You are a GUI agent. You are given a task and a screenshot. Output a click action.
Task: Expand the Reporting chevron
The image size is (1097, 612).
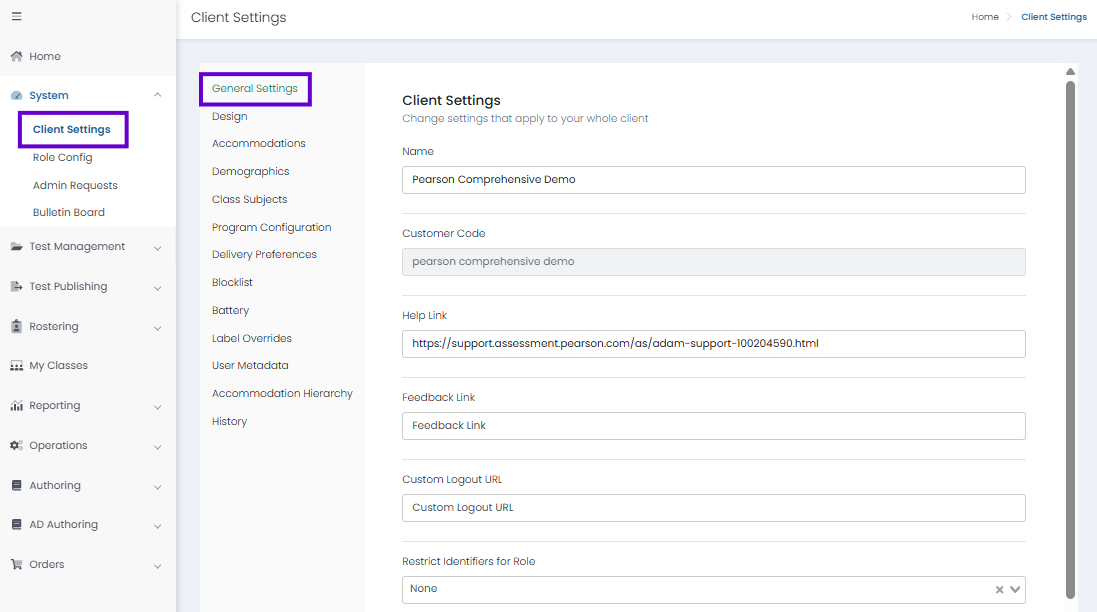(x=157, y=407)
